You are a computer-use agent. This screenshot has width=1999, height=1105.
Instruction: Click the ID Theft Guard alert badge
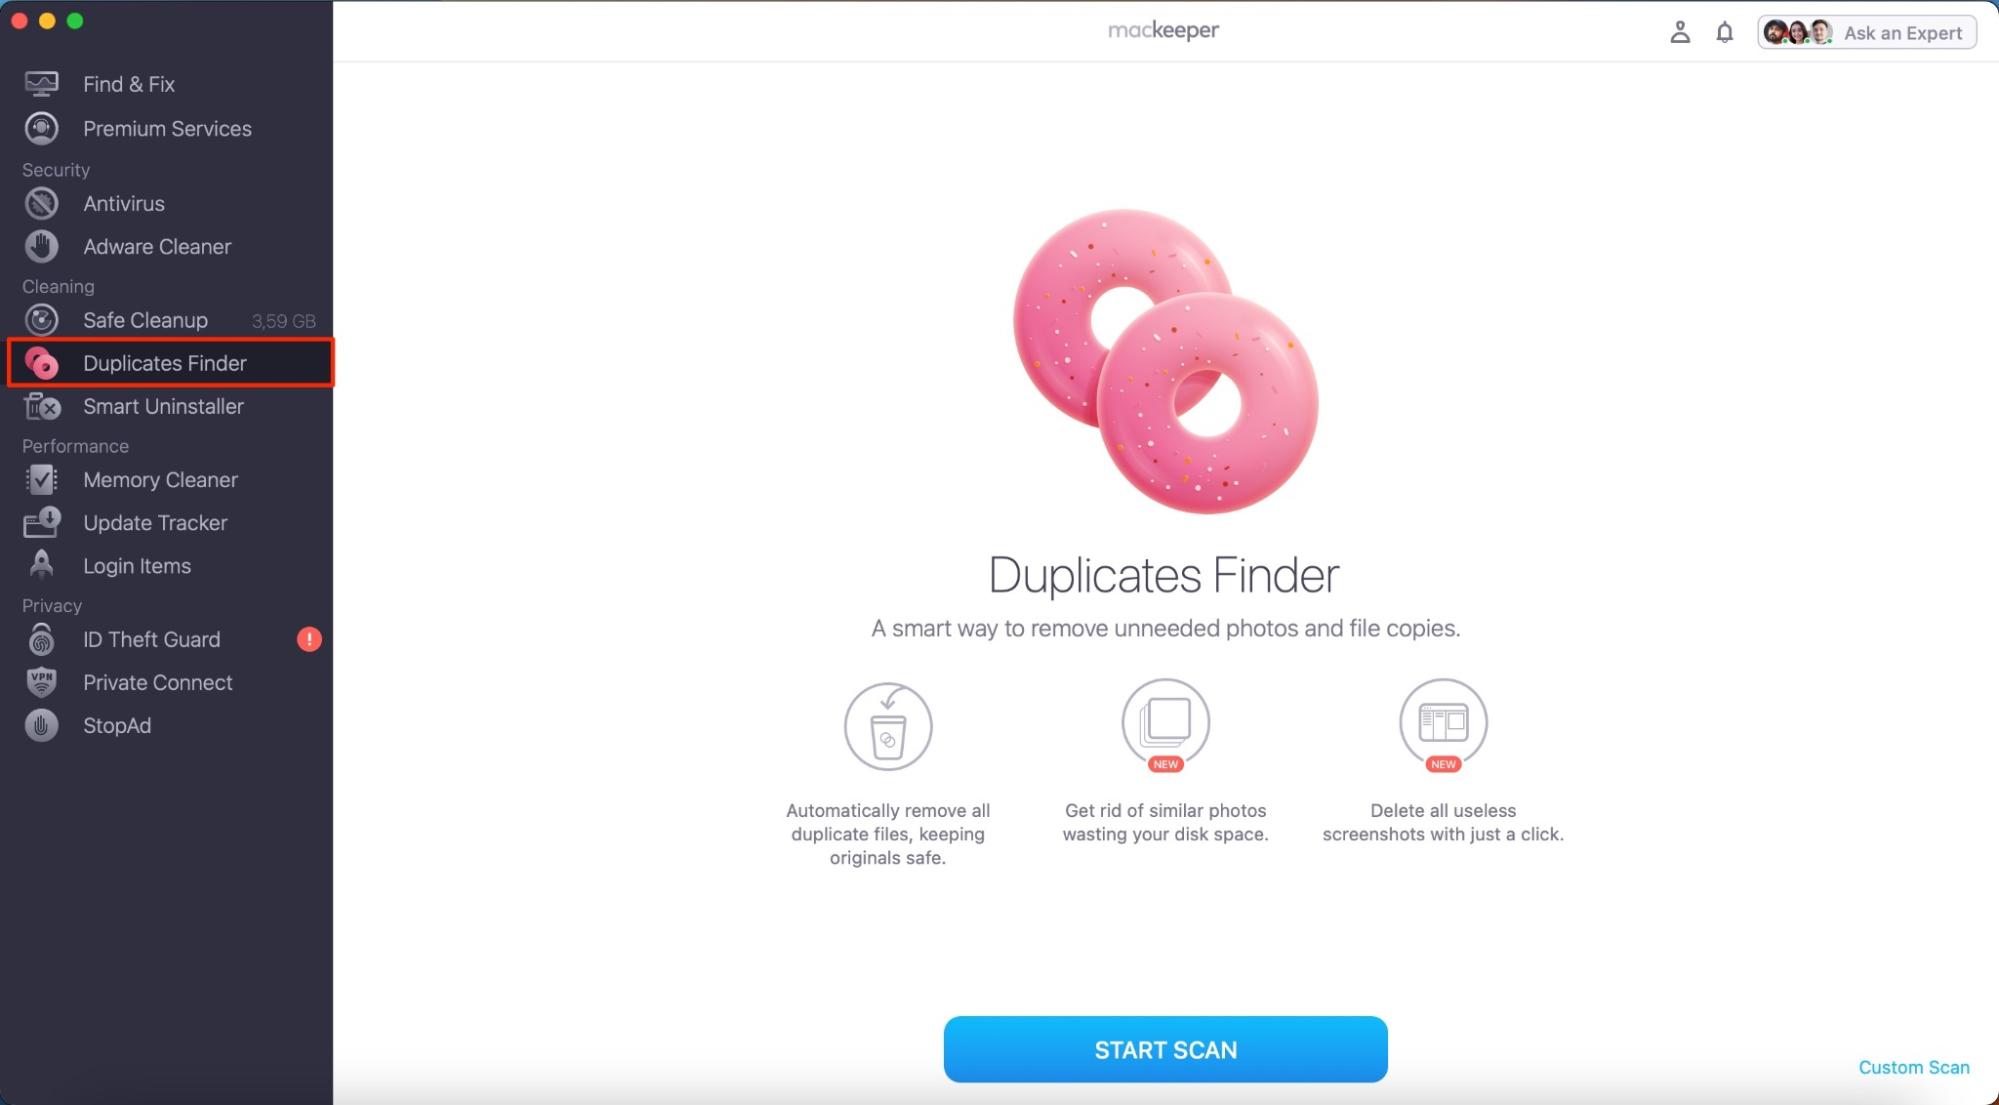[309, 639]
